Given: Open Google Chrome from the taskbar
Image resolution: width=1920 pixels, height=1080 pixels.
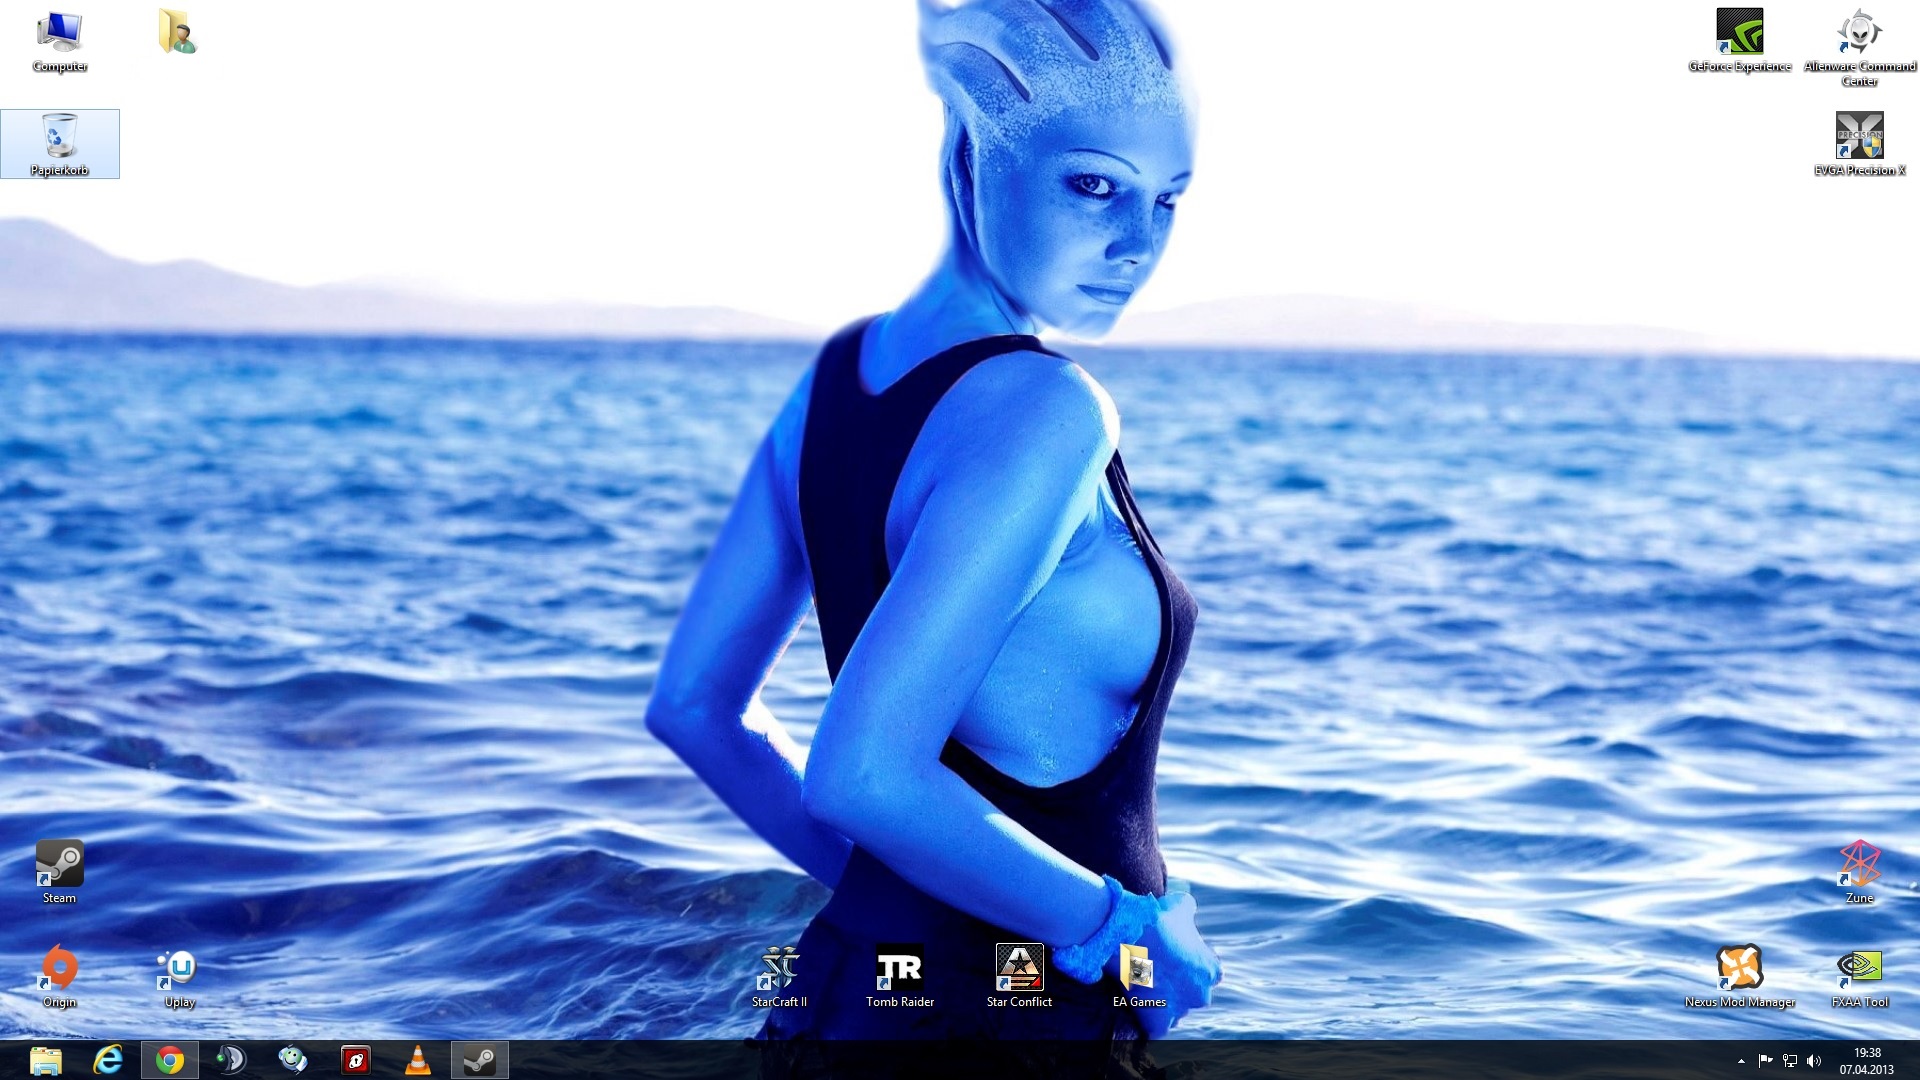Looking at the screenshot, I should coord(170,1060).
